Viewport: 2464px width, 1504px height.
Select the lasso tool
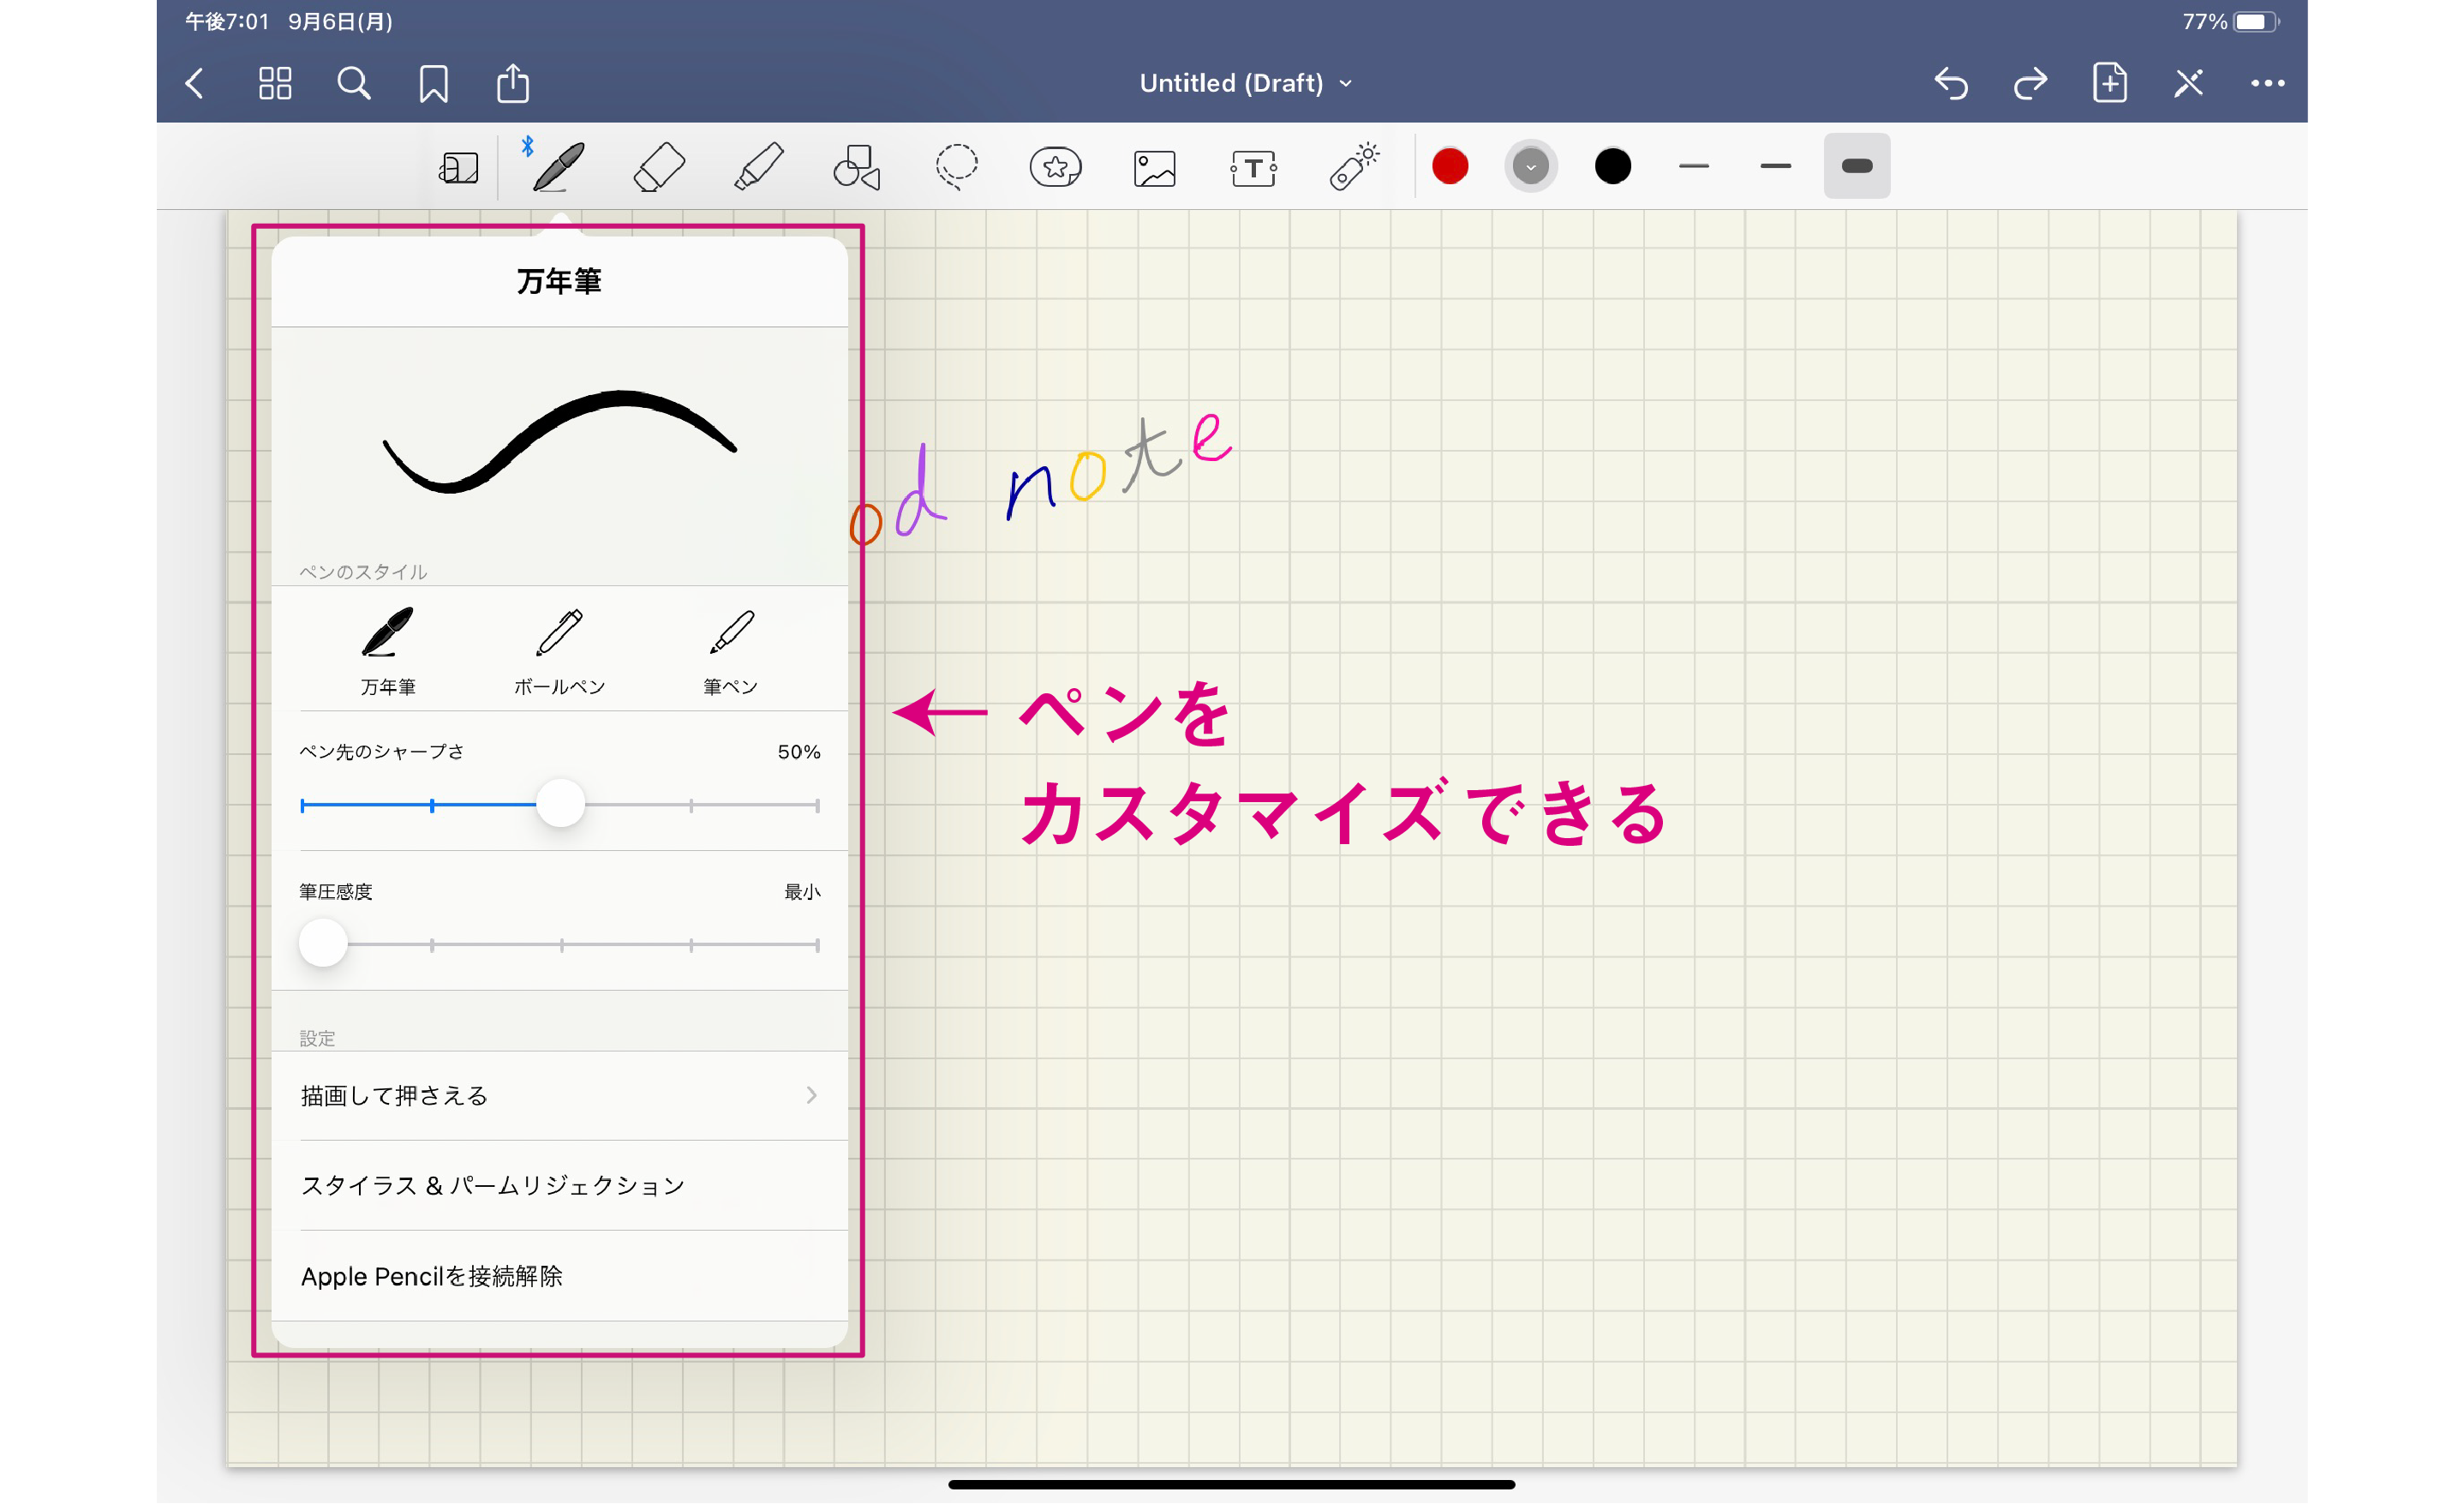pyautogui.click(x=956, y=166)
